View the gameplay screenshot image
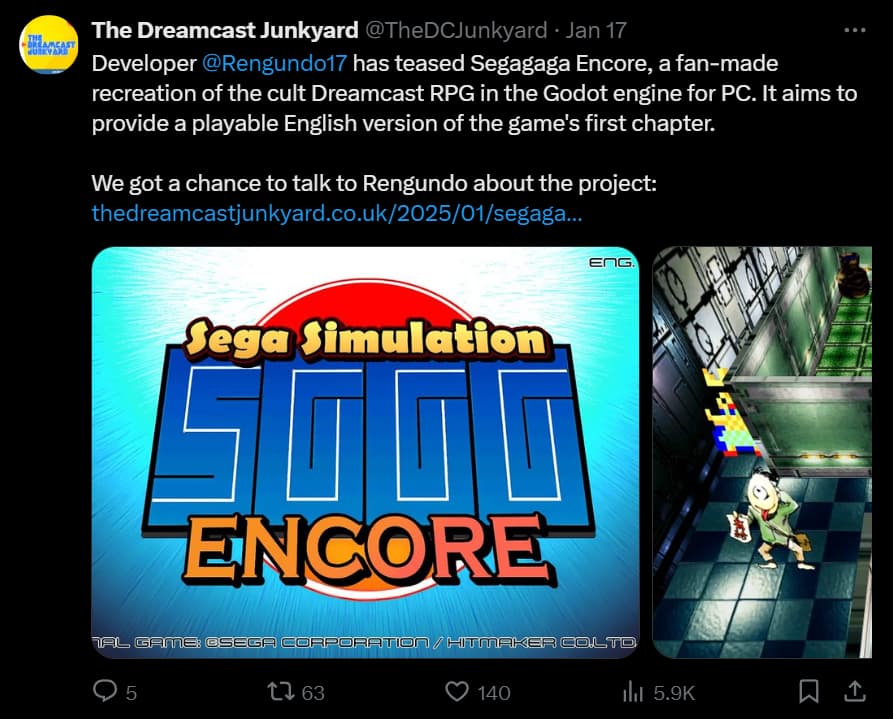 (762, 452)
